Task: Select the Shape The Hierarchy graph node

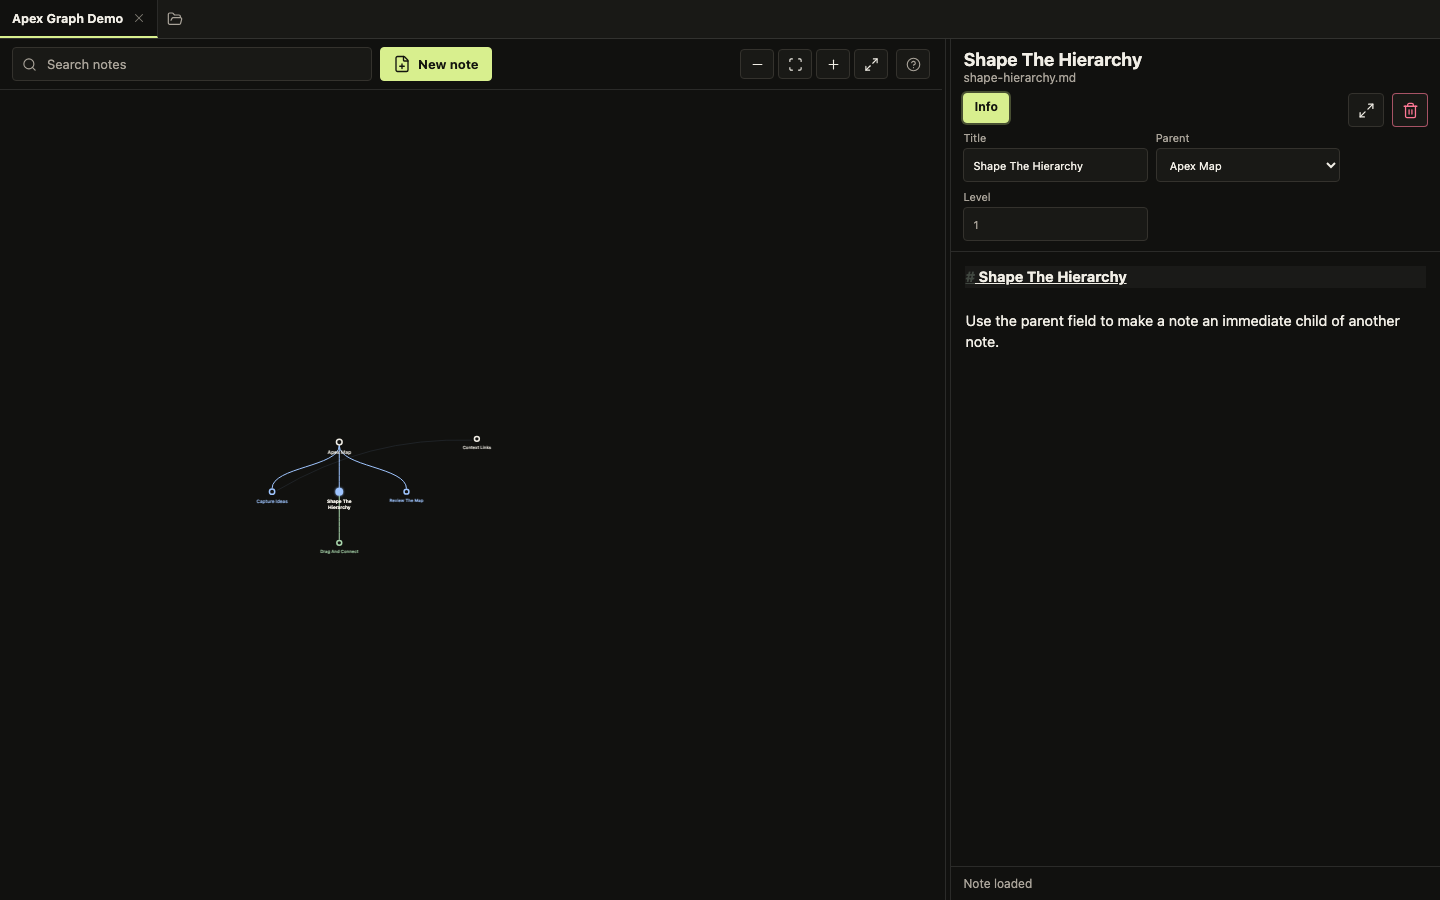Action: (339, 492)
